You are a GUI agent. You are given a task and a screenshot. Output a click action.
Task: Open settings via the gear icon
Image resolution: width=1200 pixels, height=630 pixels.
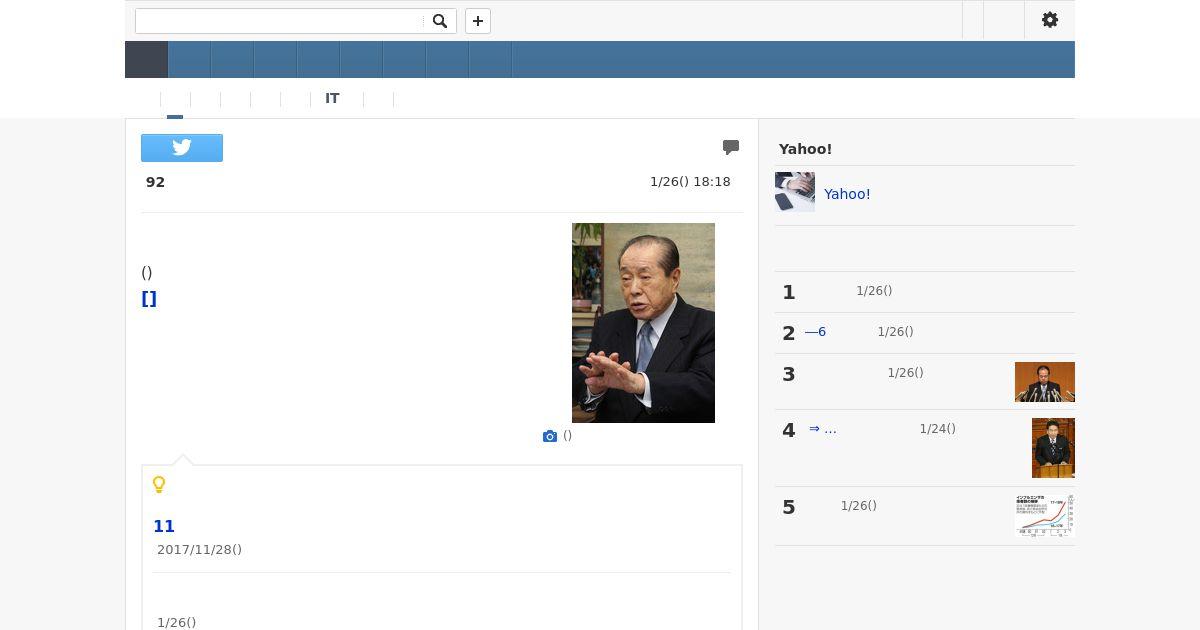tap(1050, 20)
